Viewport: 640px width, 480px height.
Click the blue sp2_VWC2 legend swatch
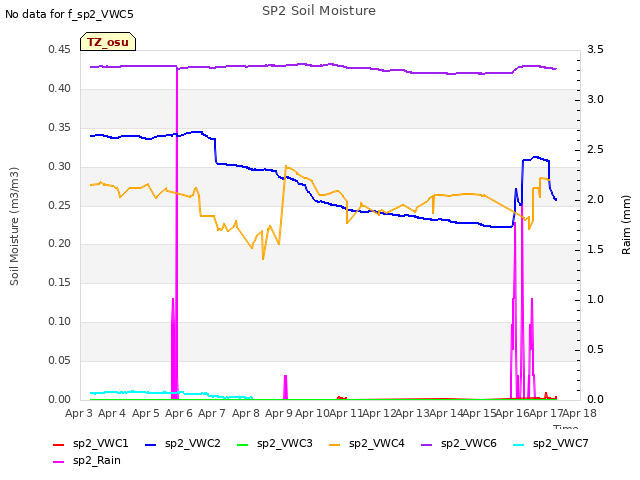pos(151,444)
